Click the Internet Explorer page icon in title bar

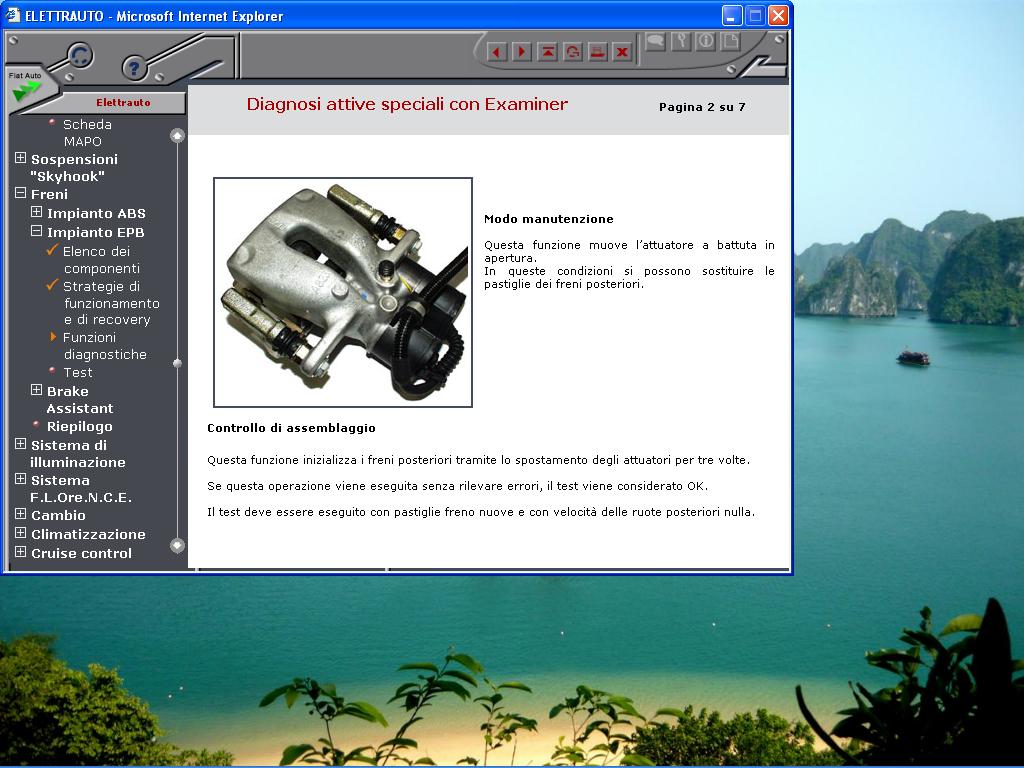point(12,14)
